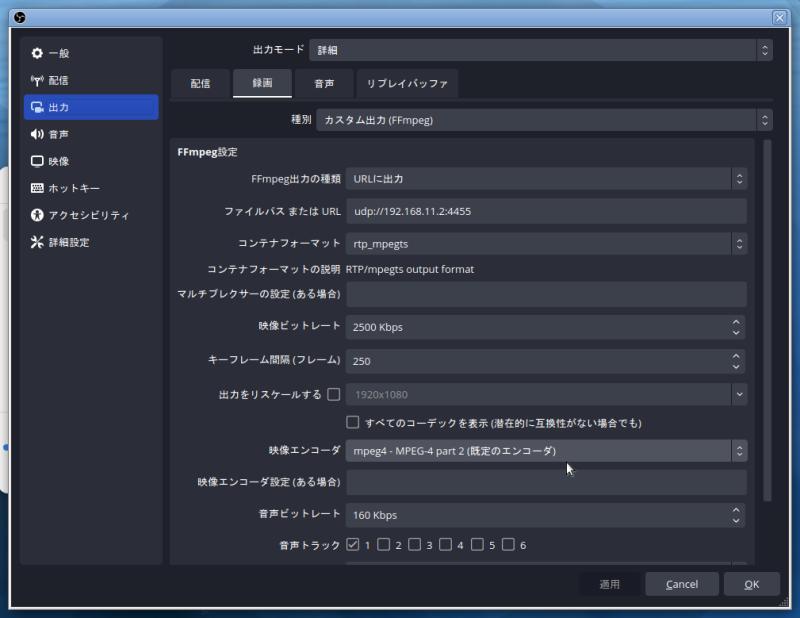Increase 映像ビットレート using the stepper

tap(737, 322)
